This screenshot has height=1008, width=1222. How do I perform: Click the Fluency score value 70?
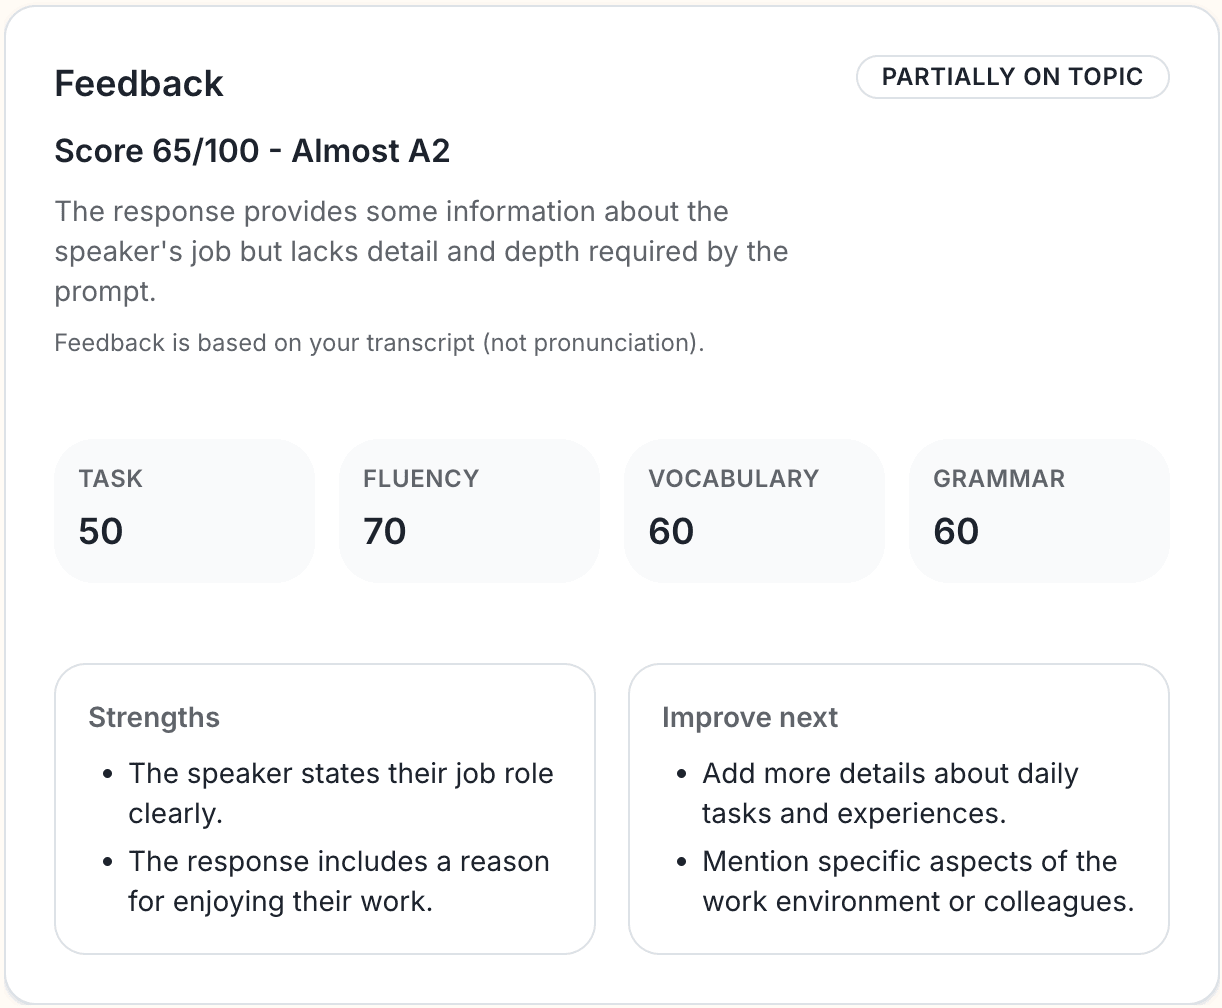385,531
